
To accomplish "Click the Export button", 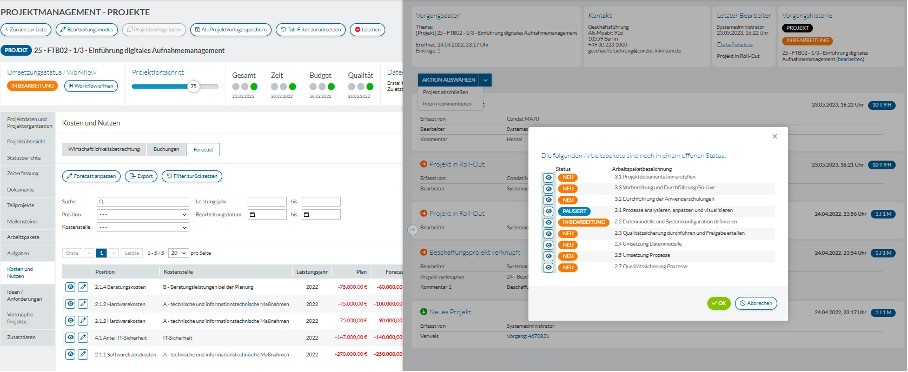I will click(141, 176).
